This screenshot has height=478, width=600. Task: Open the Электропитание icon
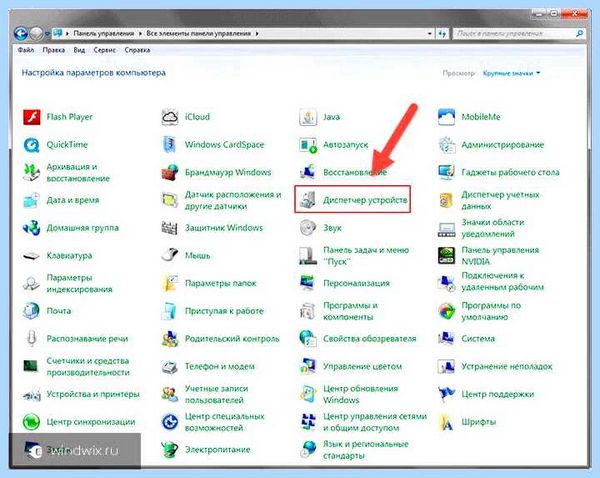coord(170,449)
